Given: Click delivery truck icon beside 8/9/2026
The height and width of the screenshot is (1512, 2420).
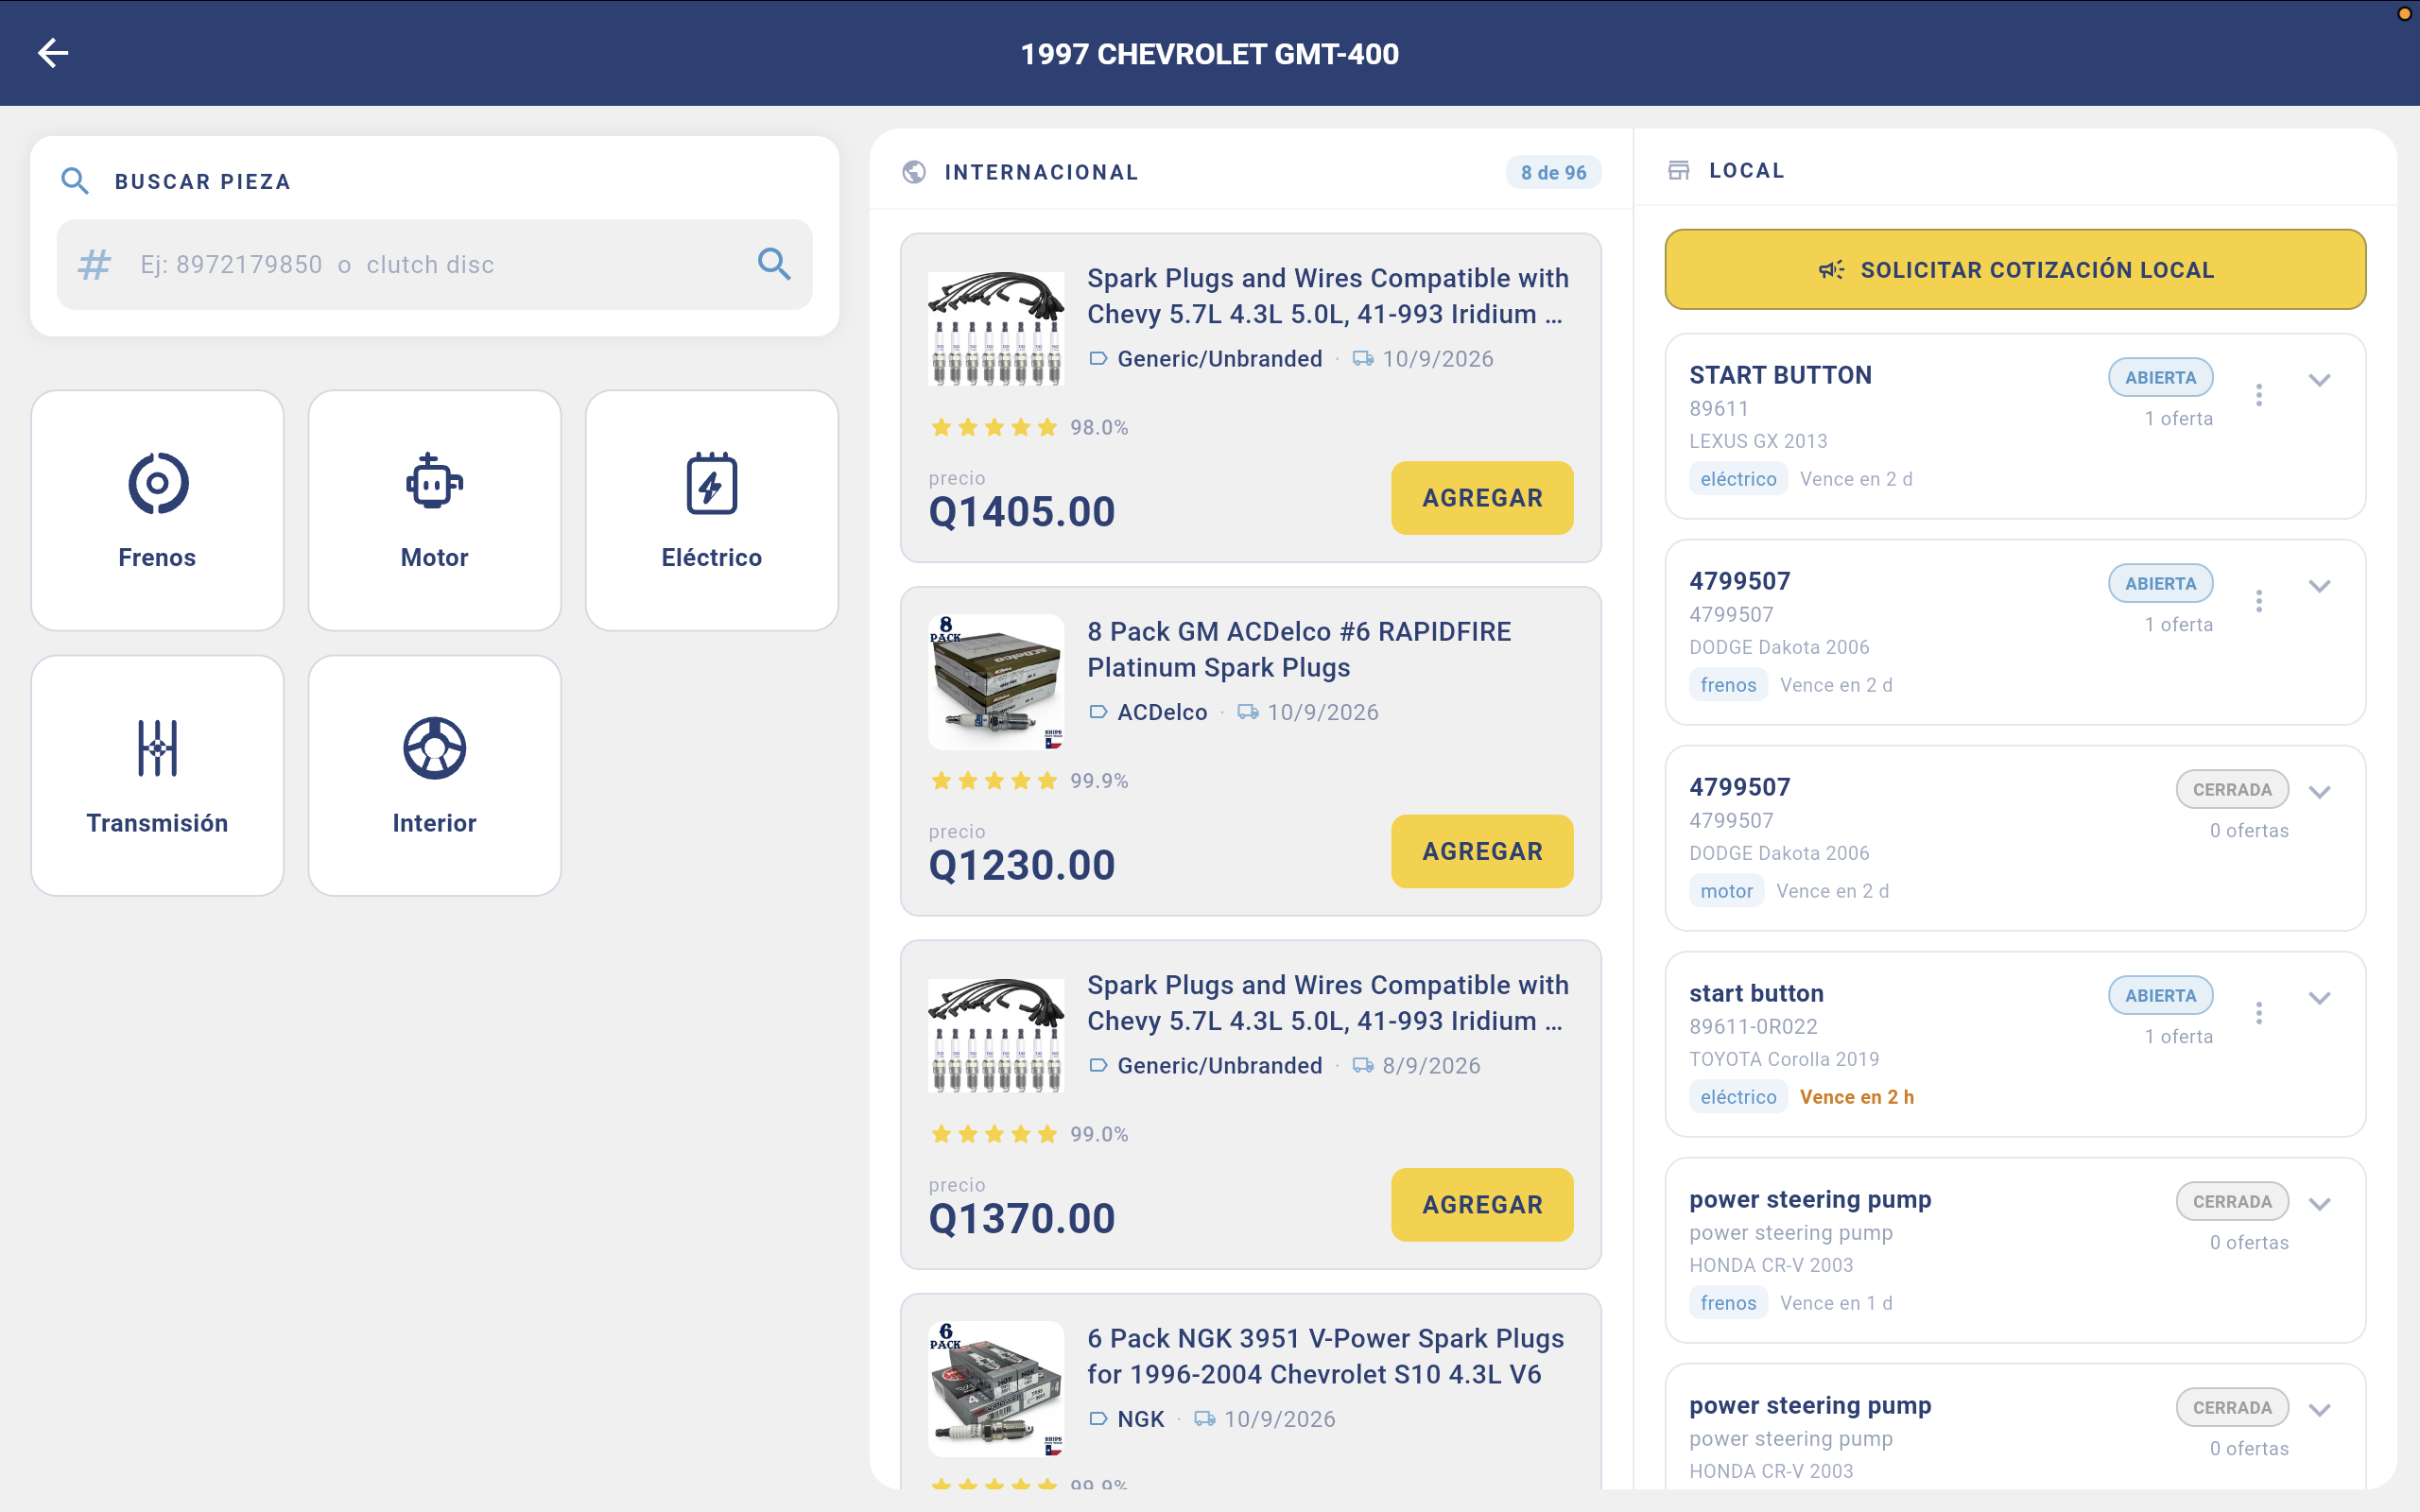Looking at the screenshot, I should (x=1363, y=1065).
